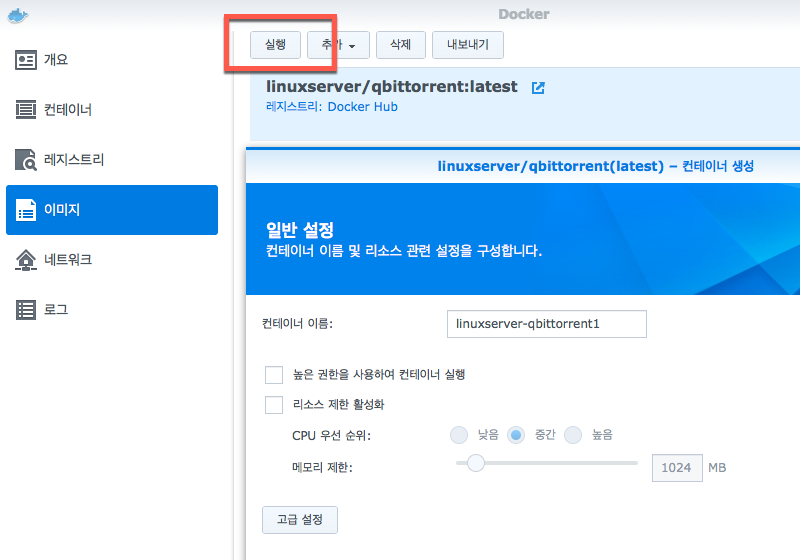Enable 리소스 제한 활성화 checkbox
This screenshot has width=800, height=560.
(274, 405)
